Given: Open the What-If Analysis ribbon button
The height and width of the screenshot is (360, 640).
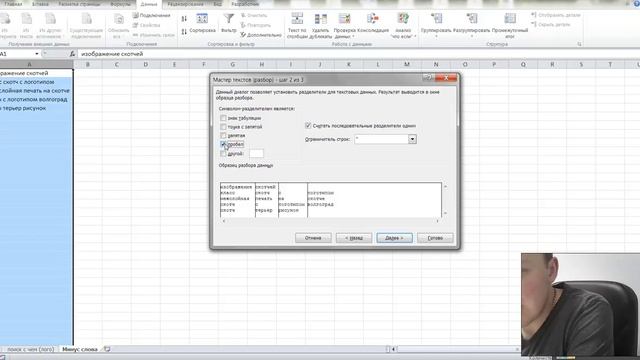Looking at the screenshot, I should [x=403, y=25].
